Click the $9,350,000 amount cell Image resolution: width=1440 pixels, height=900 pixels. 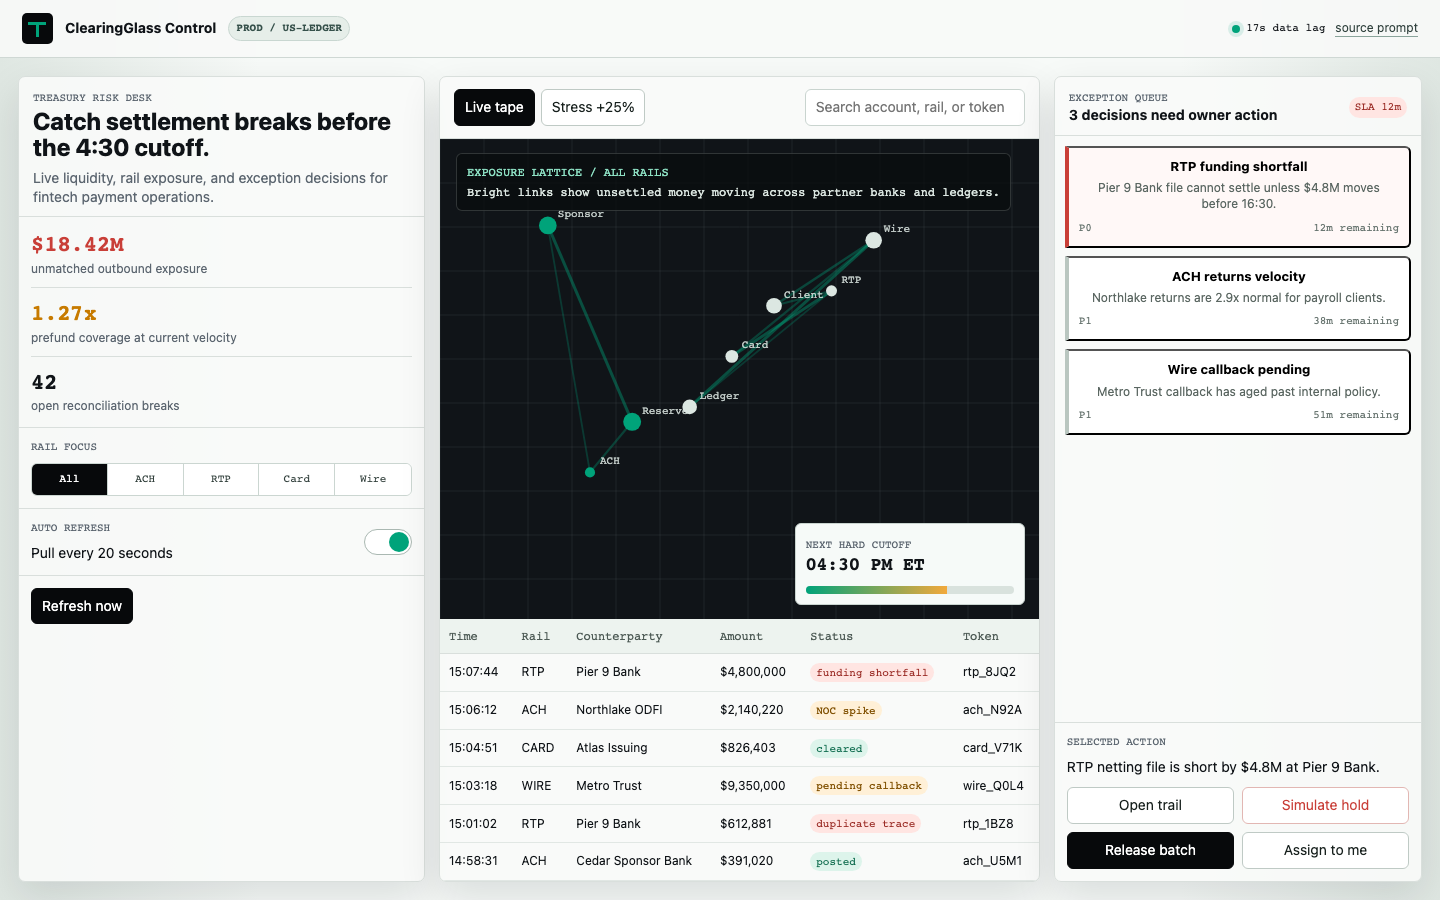(x=753, y=786)
